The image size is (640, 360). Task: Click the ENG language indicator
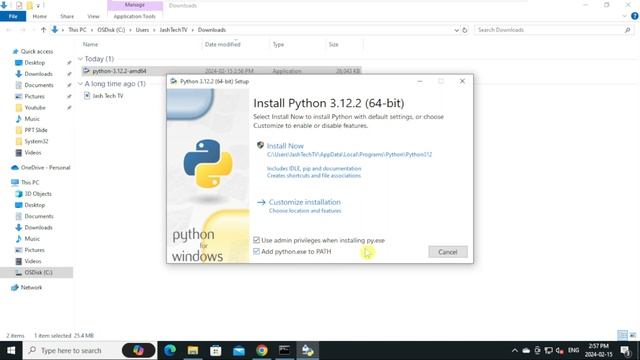tap(573, 350)
